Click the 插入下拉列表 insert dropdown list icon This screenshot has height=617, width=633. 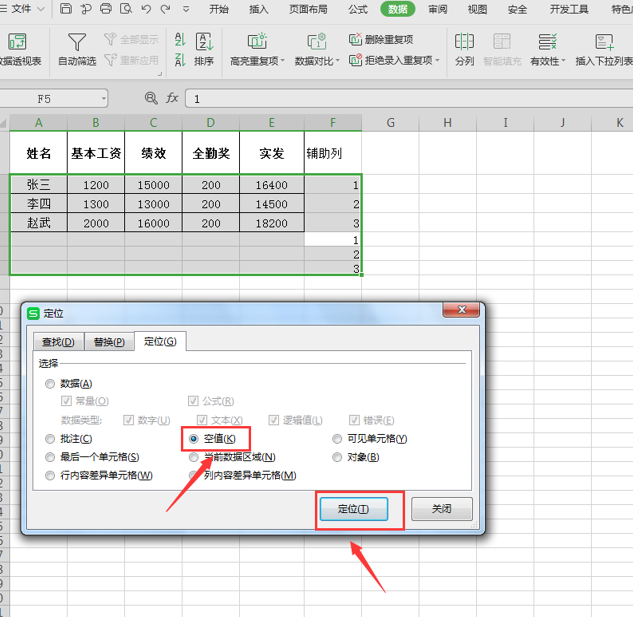point(604,41)
